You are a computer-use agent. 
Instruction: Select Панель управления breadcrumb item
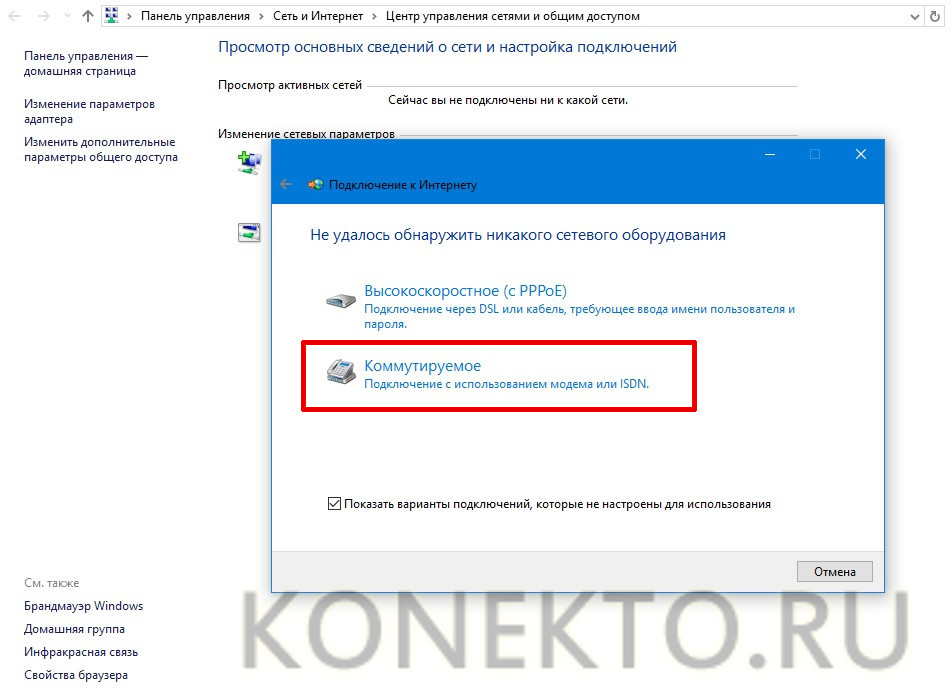click(x=195, y=16)
